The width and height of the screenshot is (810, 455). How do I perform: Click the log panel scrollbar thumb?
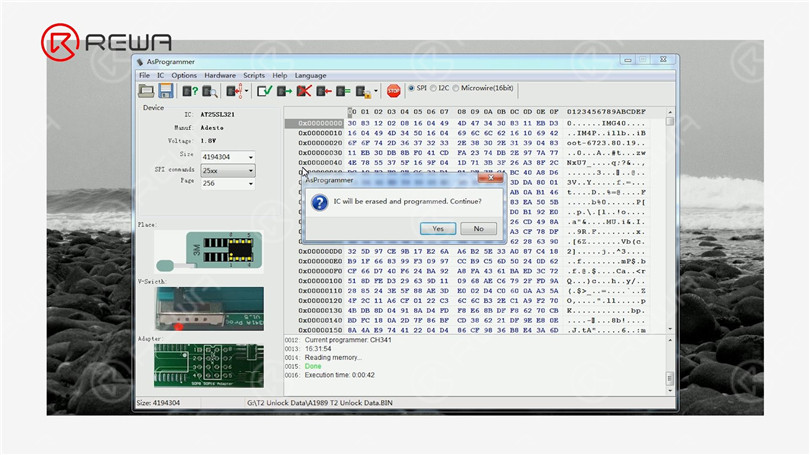click(669, 379)
